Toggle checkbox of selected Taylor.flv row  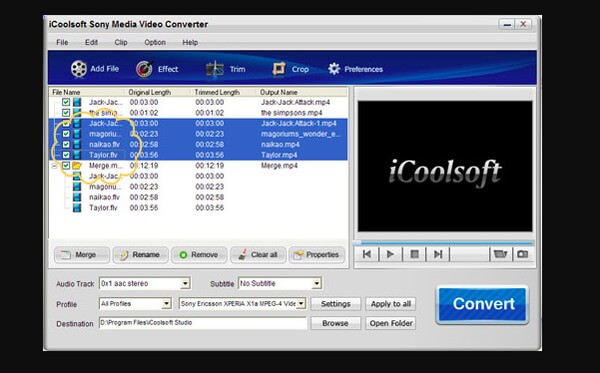point(66,155)
